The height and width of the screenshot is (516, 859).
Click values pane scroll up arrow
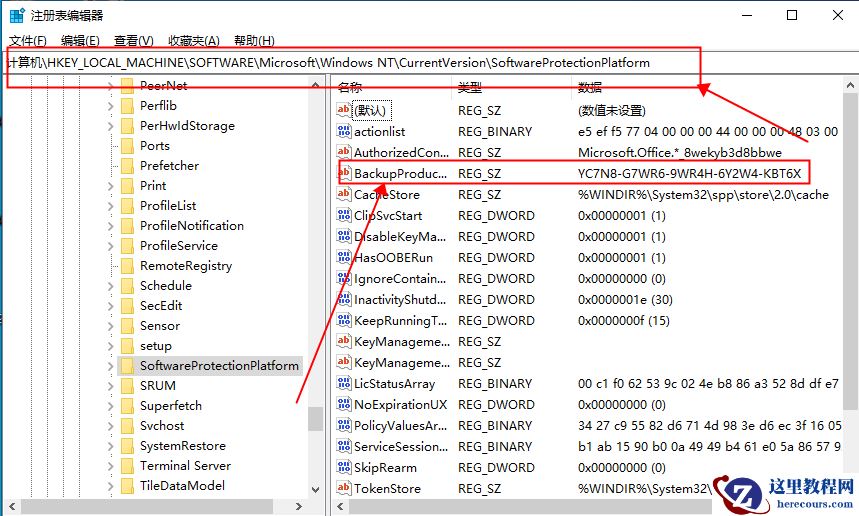click(x=850, y=85)
